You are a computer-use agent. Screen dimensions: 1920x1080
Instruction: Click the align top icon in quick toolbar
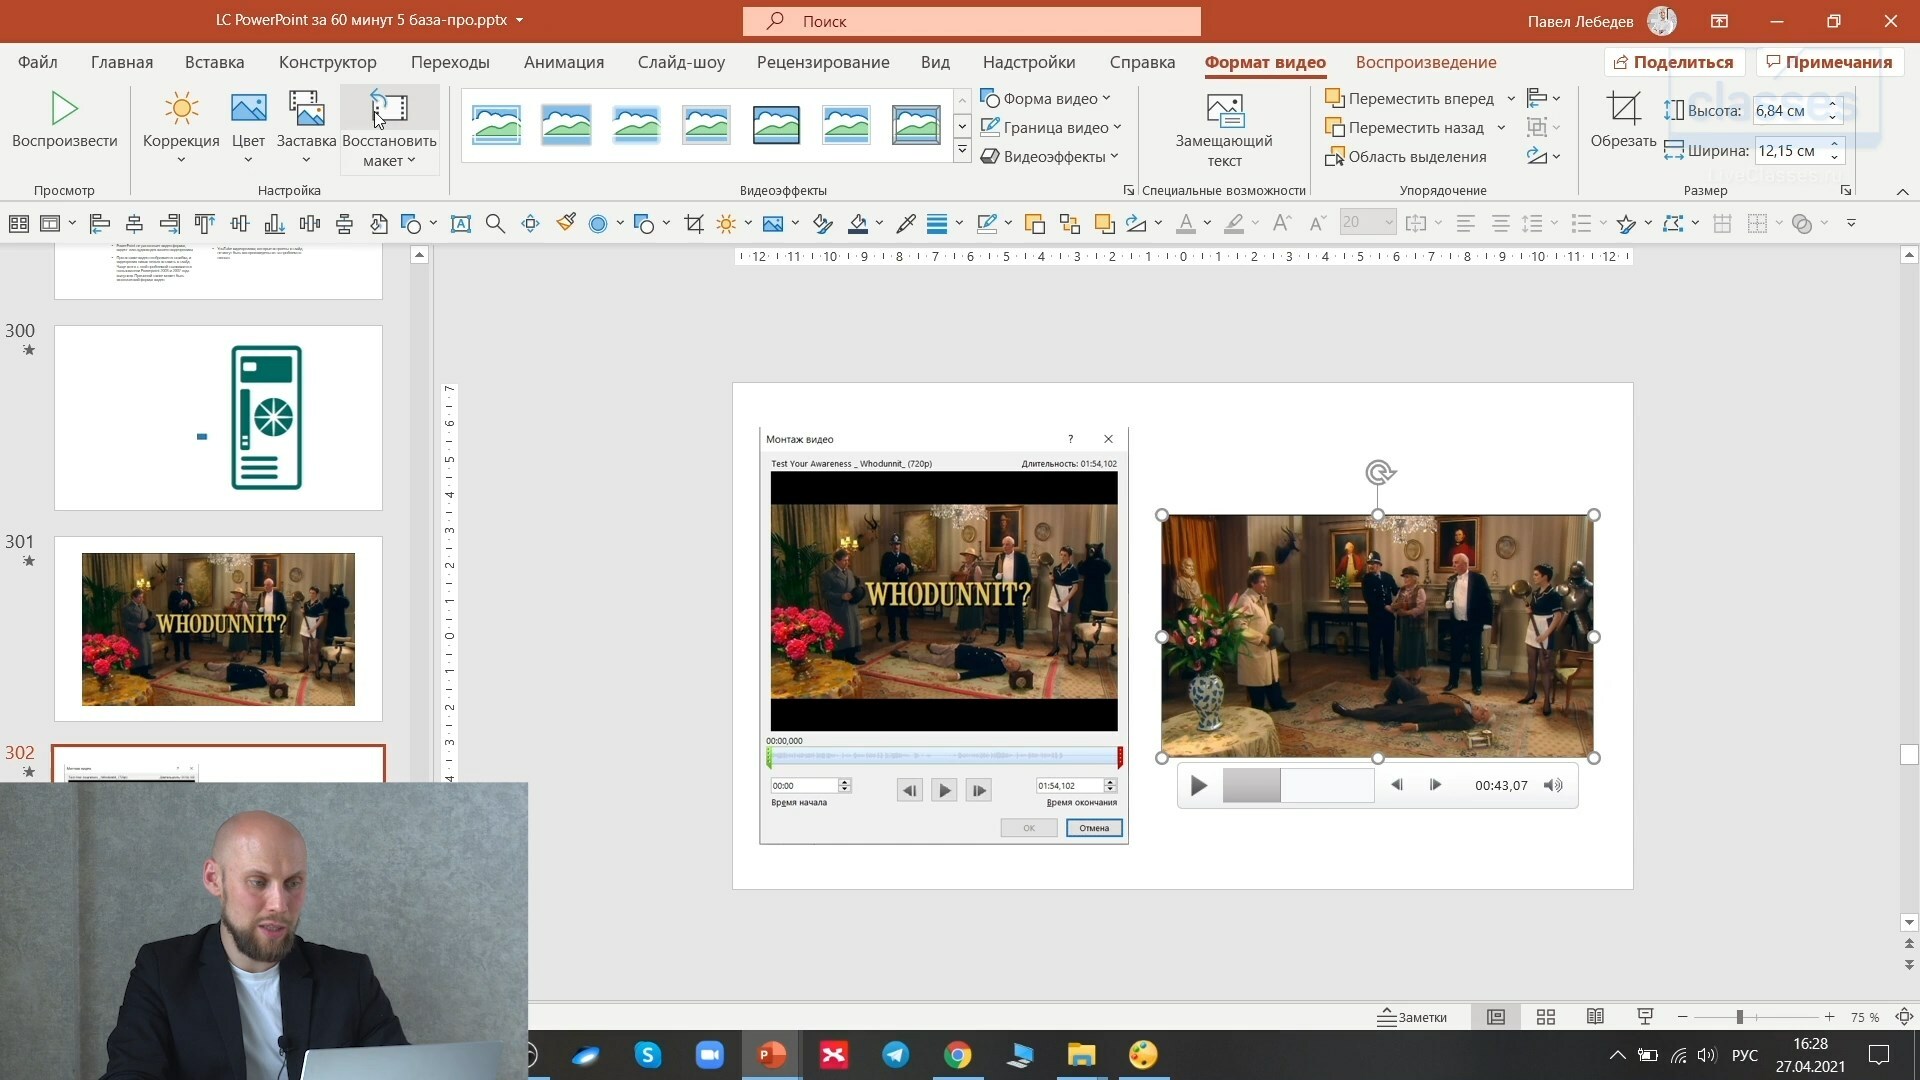(x=204, y=224)
